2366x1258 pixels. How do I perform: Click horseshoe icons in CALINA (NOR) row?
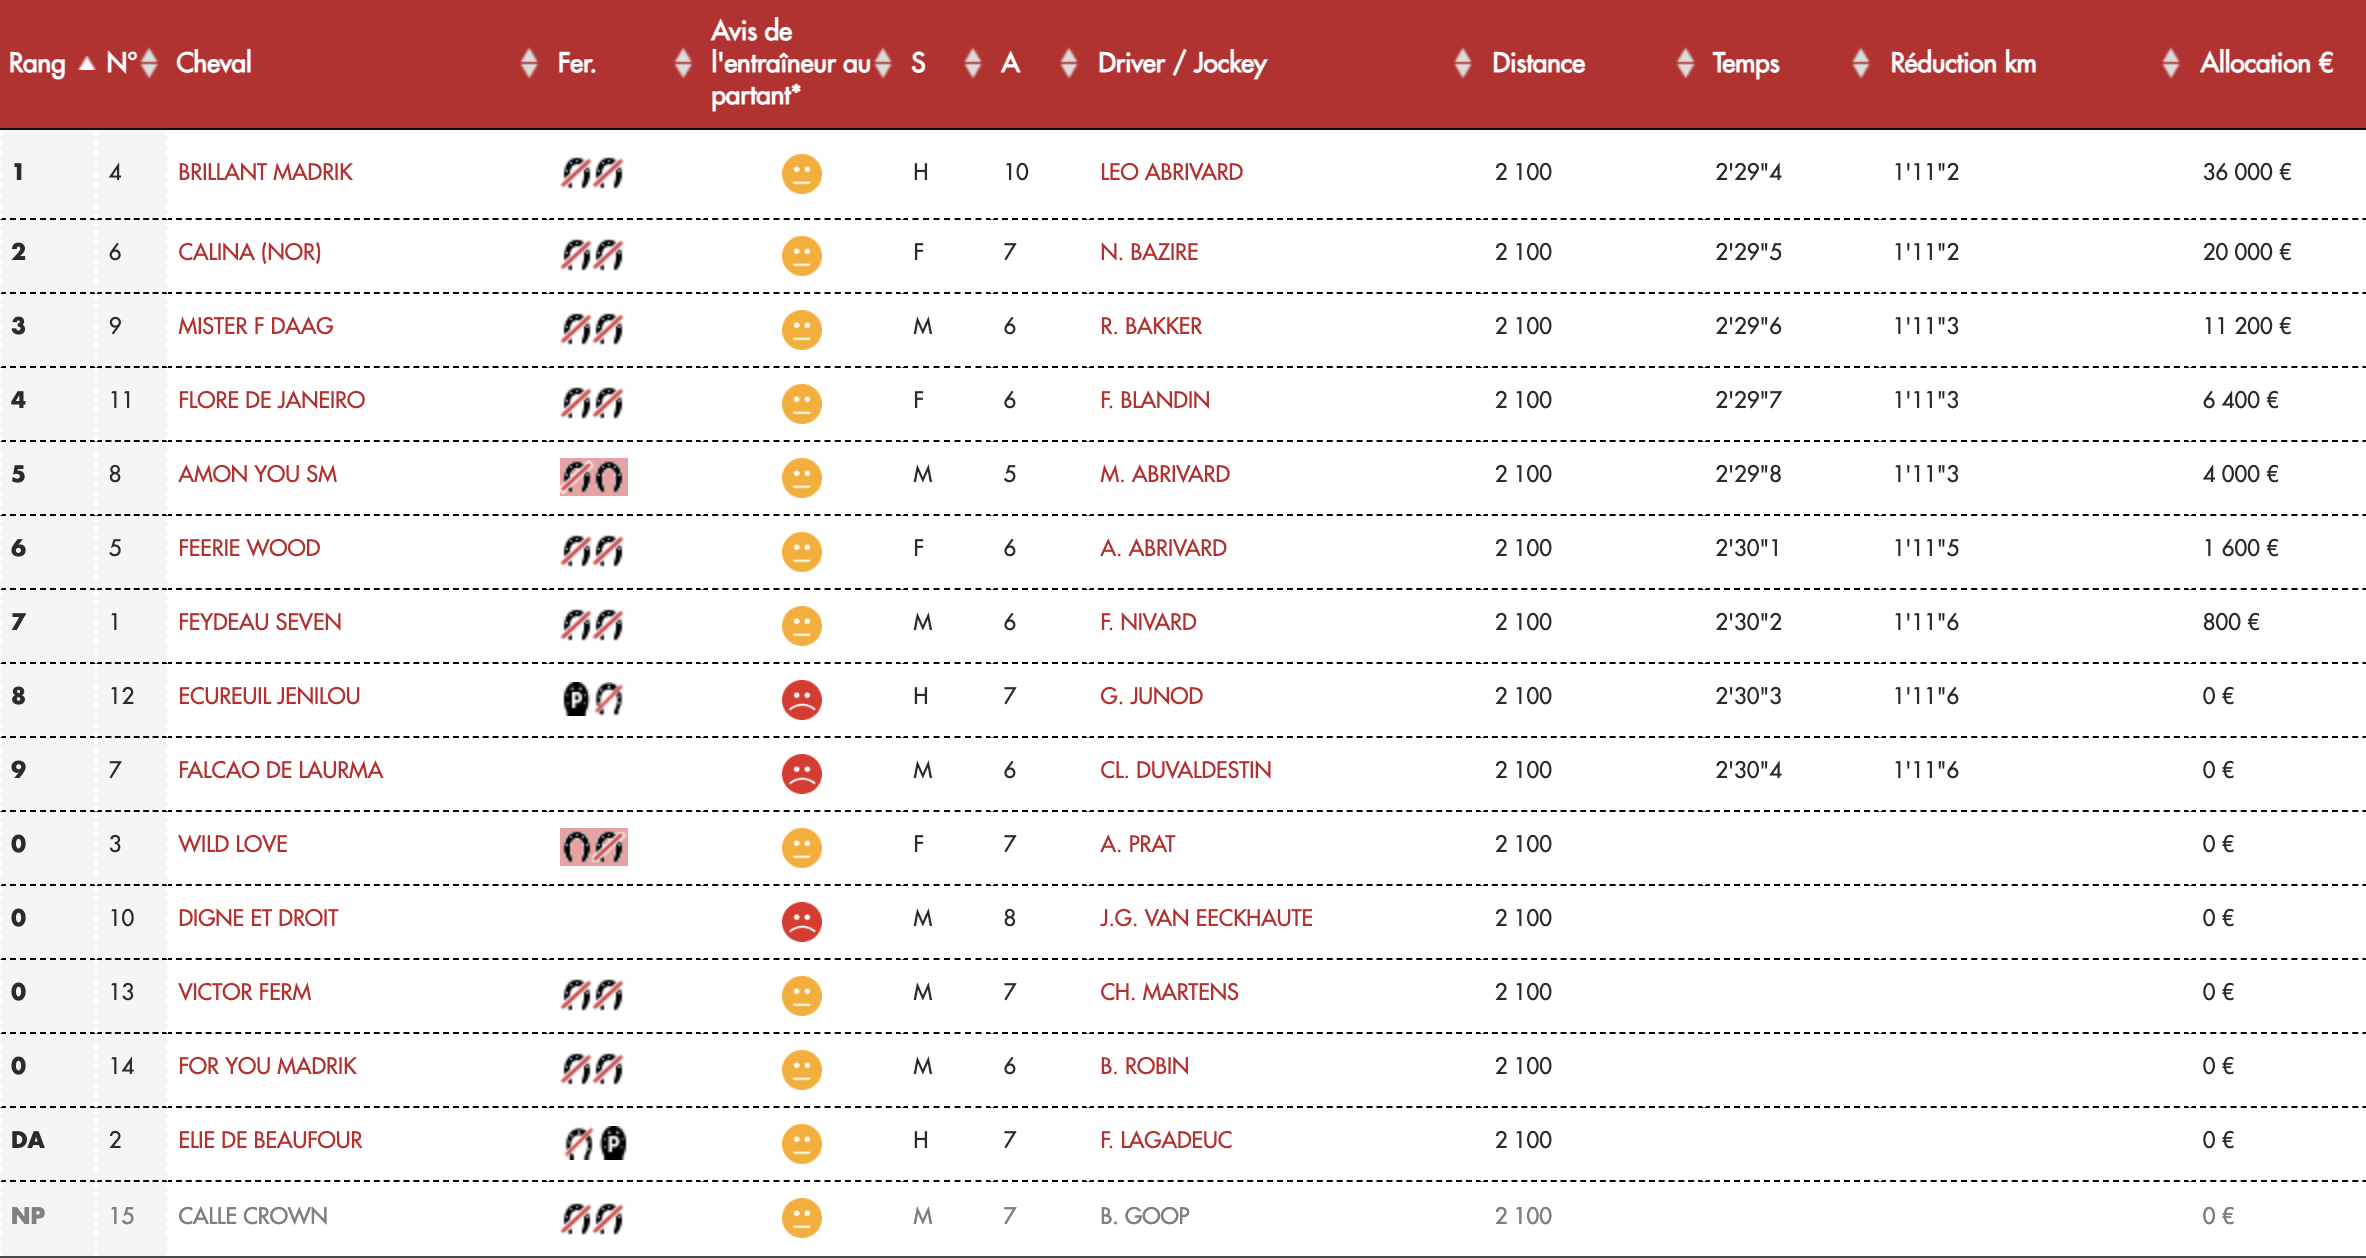592,254
